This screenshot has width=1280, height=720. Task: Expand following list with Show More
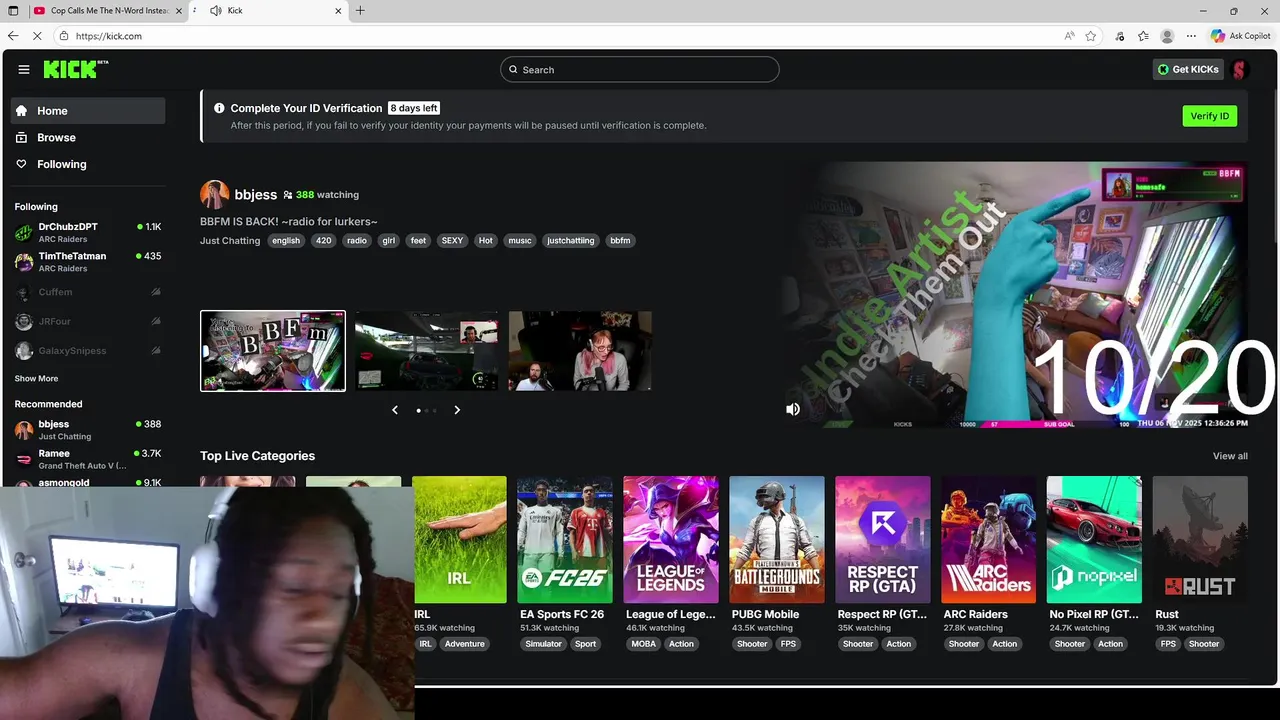click(36, 379)
